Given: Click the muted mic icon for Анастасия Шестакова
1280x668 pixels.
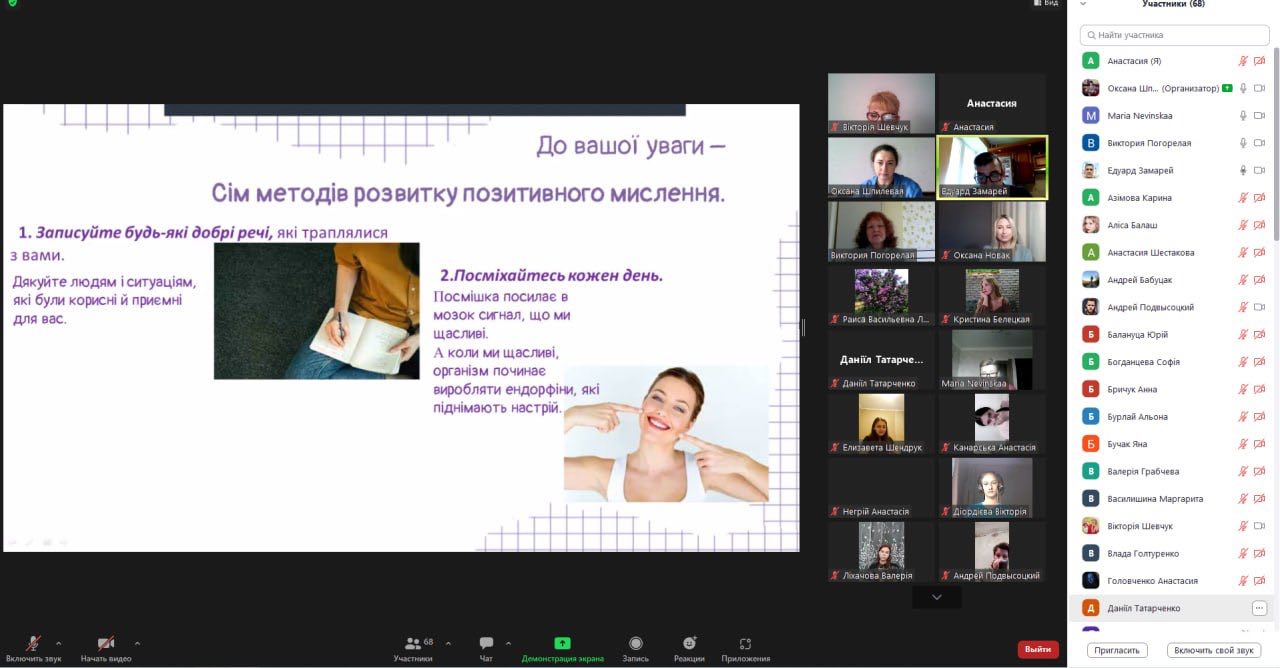Looking at the screenshot, I should click(1244, 252).
